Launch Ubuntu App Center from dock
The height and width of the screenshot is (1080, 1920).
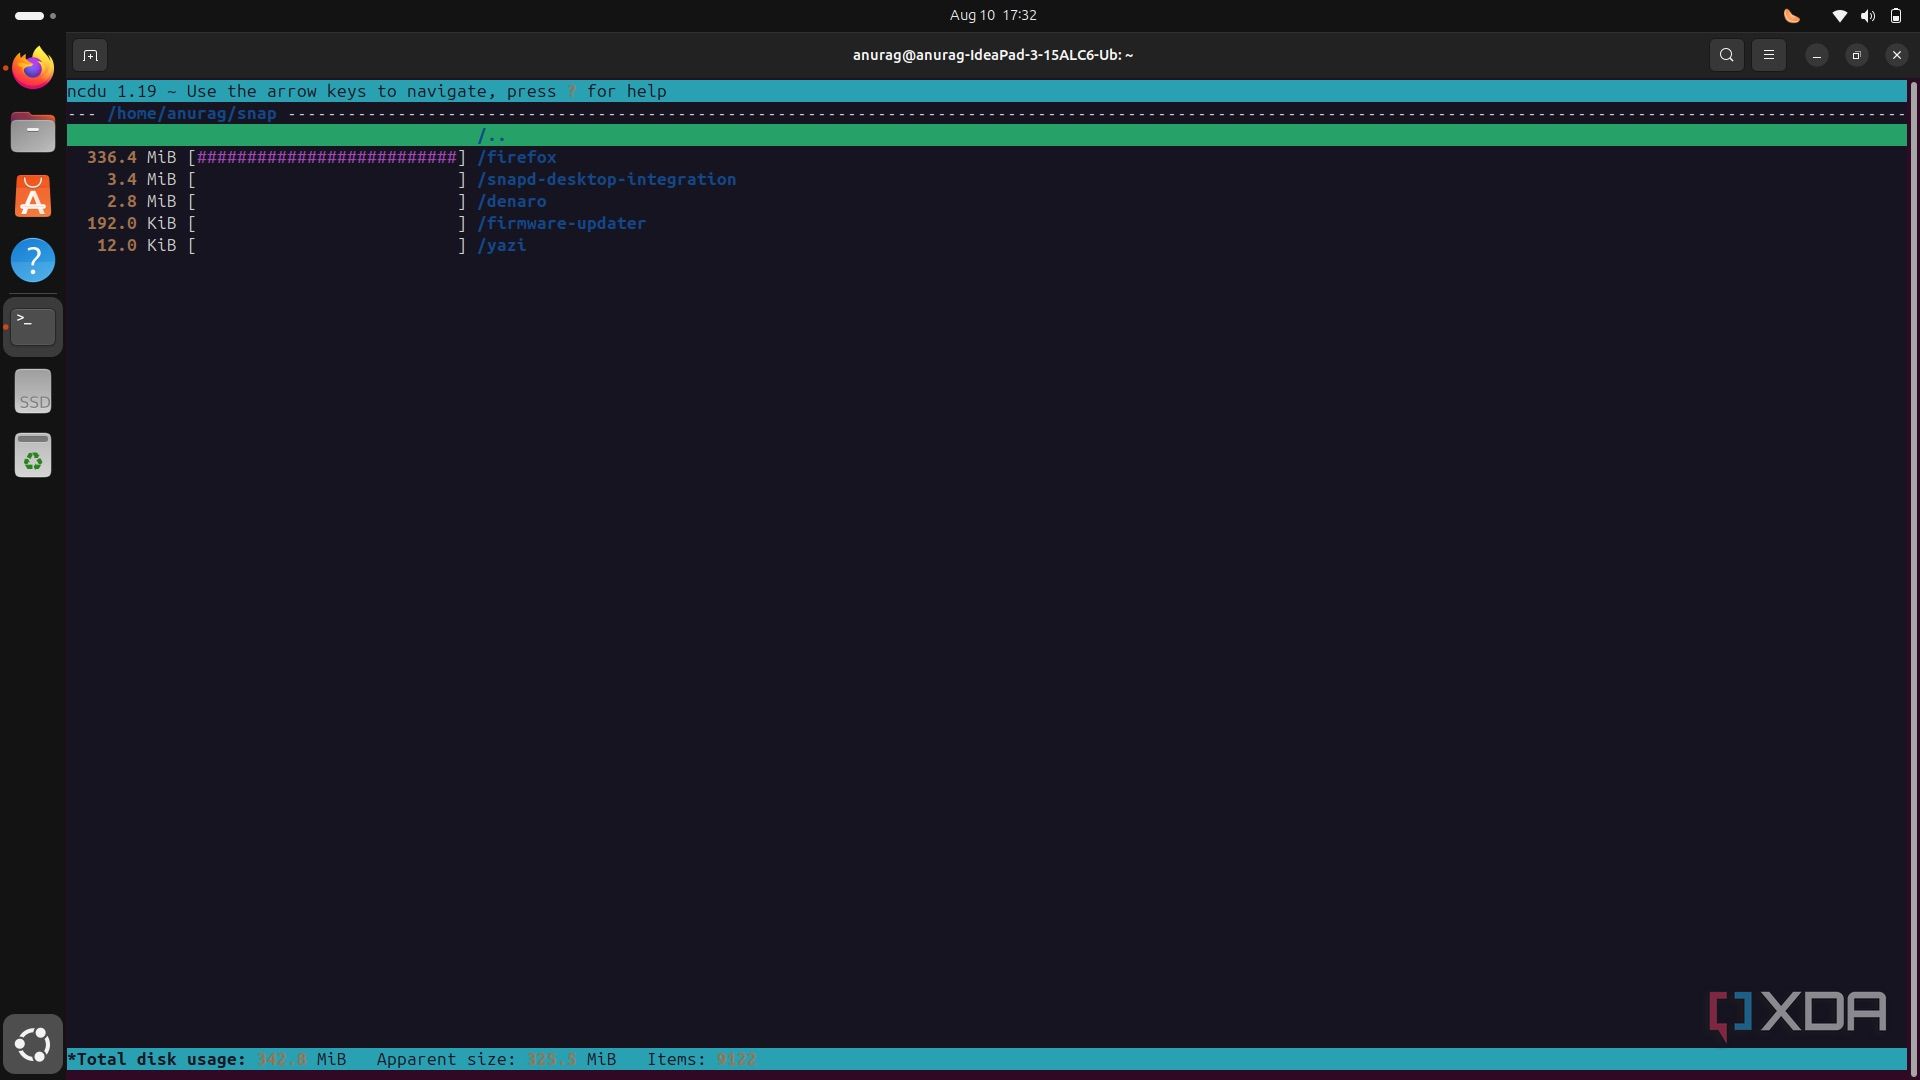(x=33, y=196)
